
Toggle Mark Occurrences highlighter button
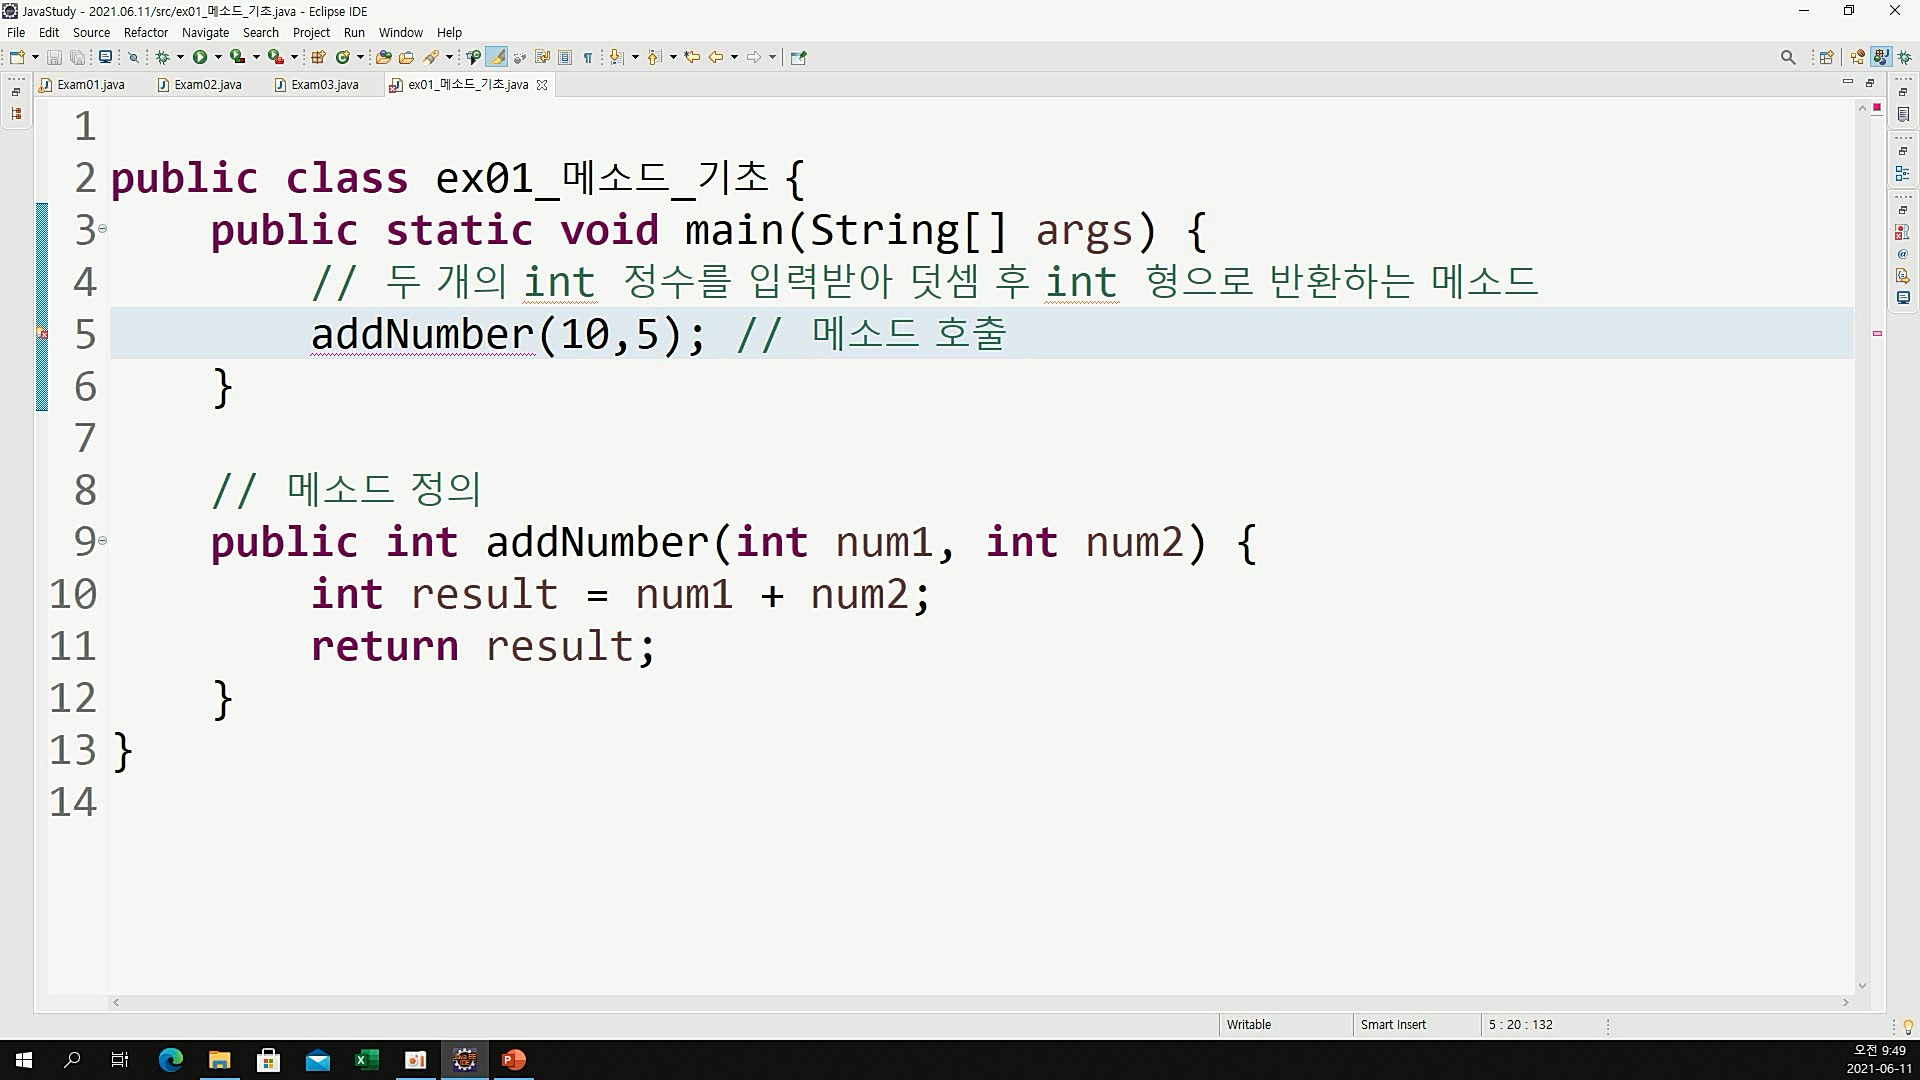(x=497, y=57)
